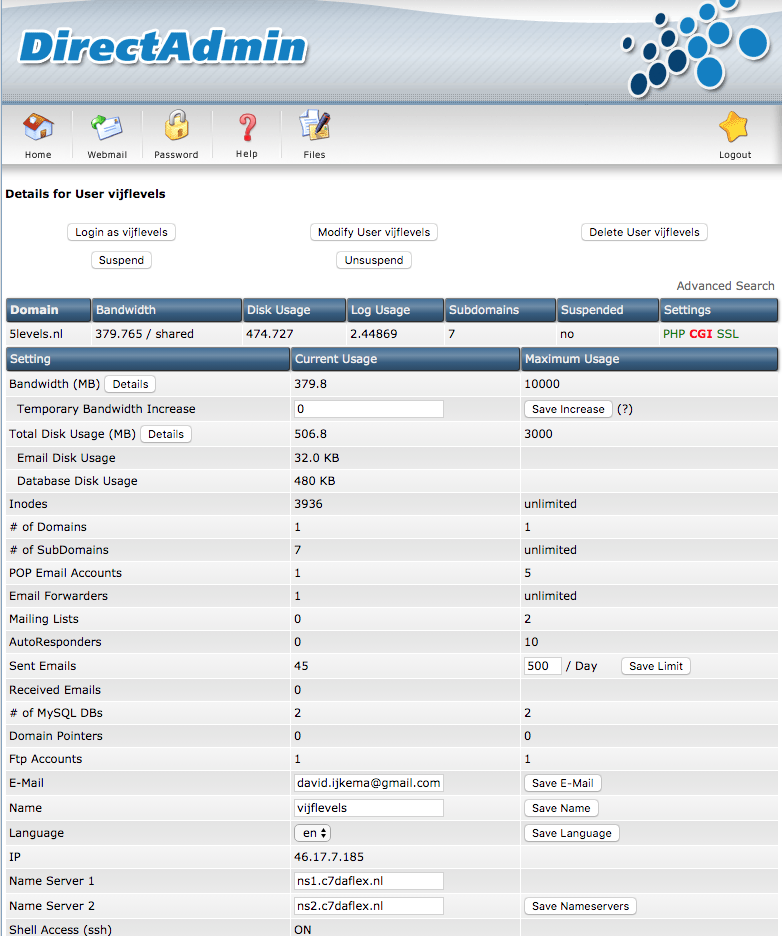Open the Files icon in toolbar
This screenshot has width=782, height=936.
tap(314, 128)
